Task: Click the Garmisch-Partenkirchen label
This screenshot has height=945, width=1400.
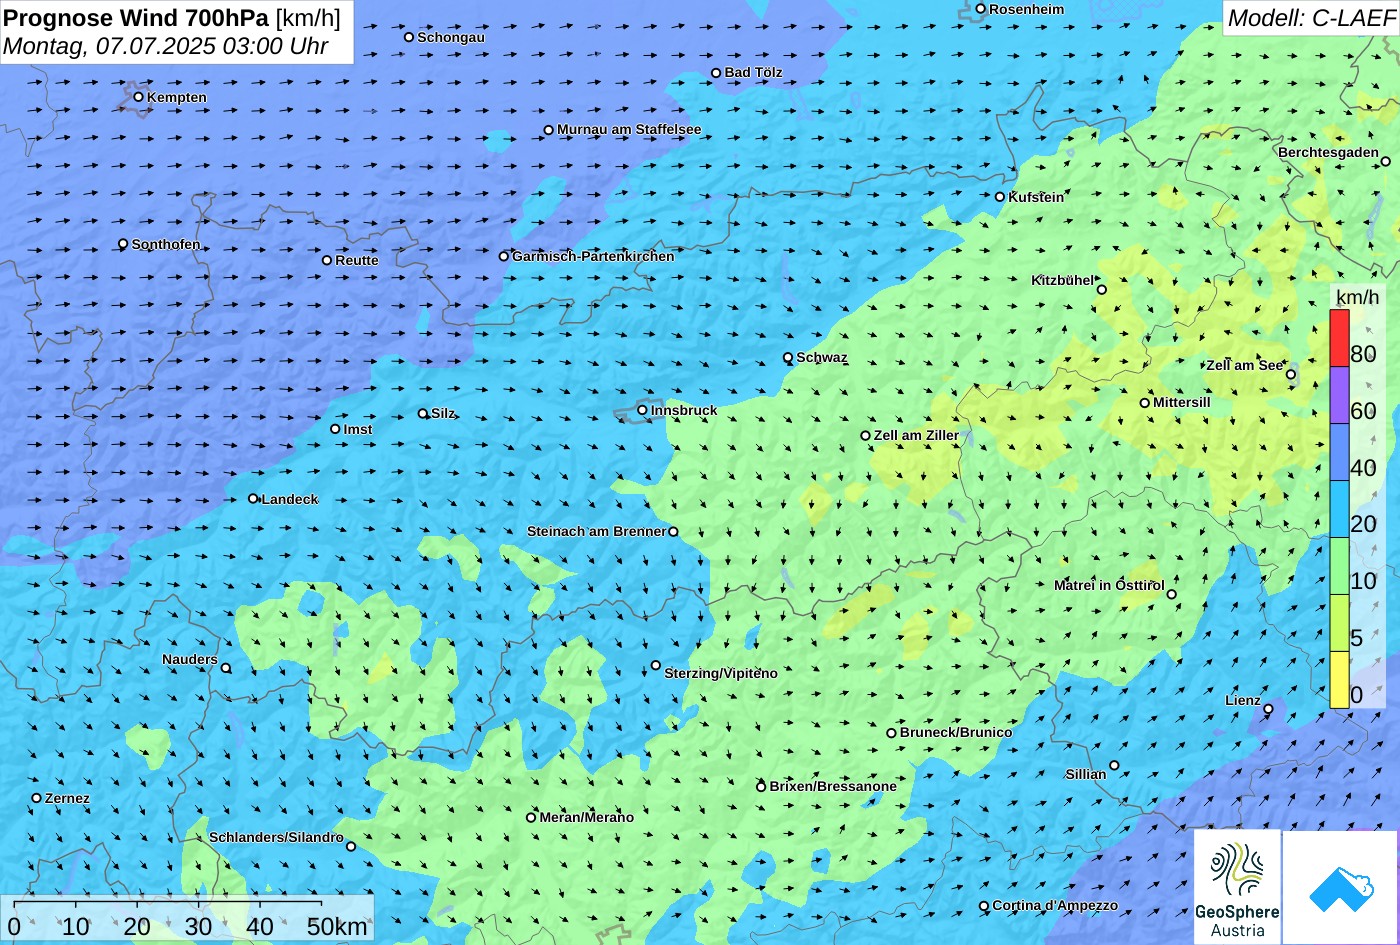Action: [x=593, y=256]
